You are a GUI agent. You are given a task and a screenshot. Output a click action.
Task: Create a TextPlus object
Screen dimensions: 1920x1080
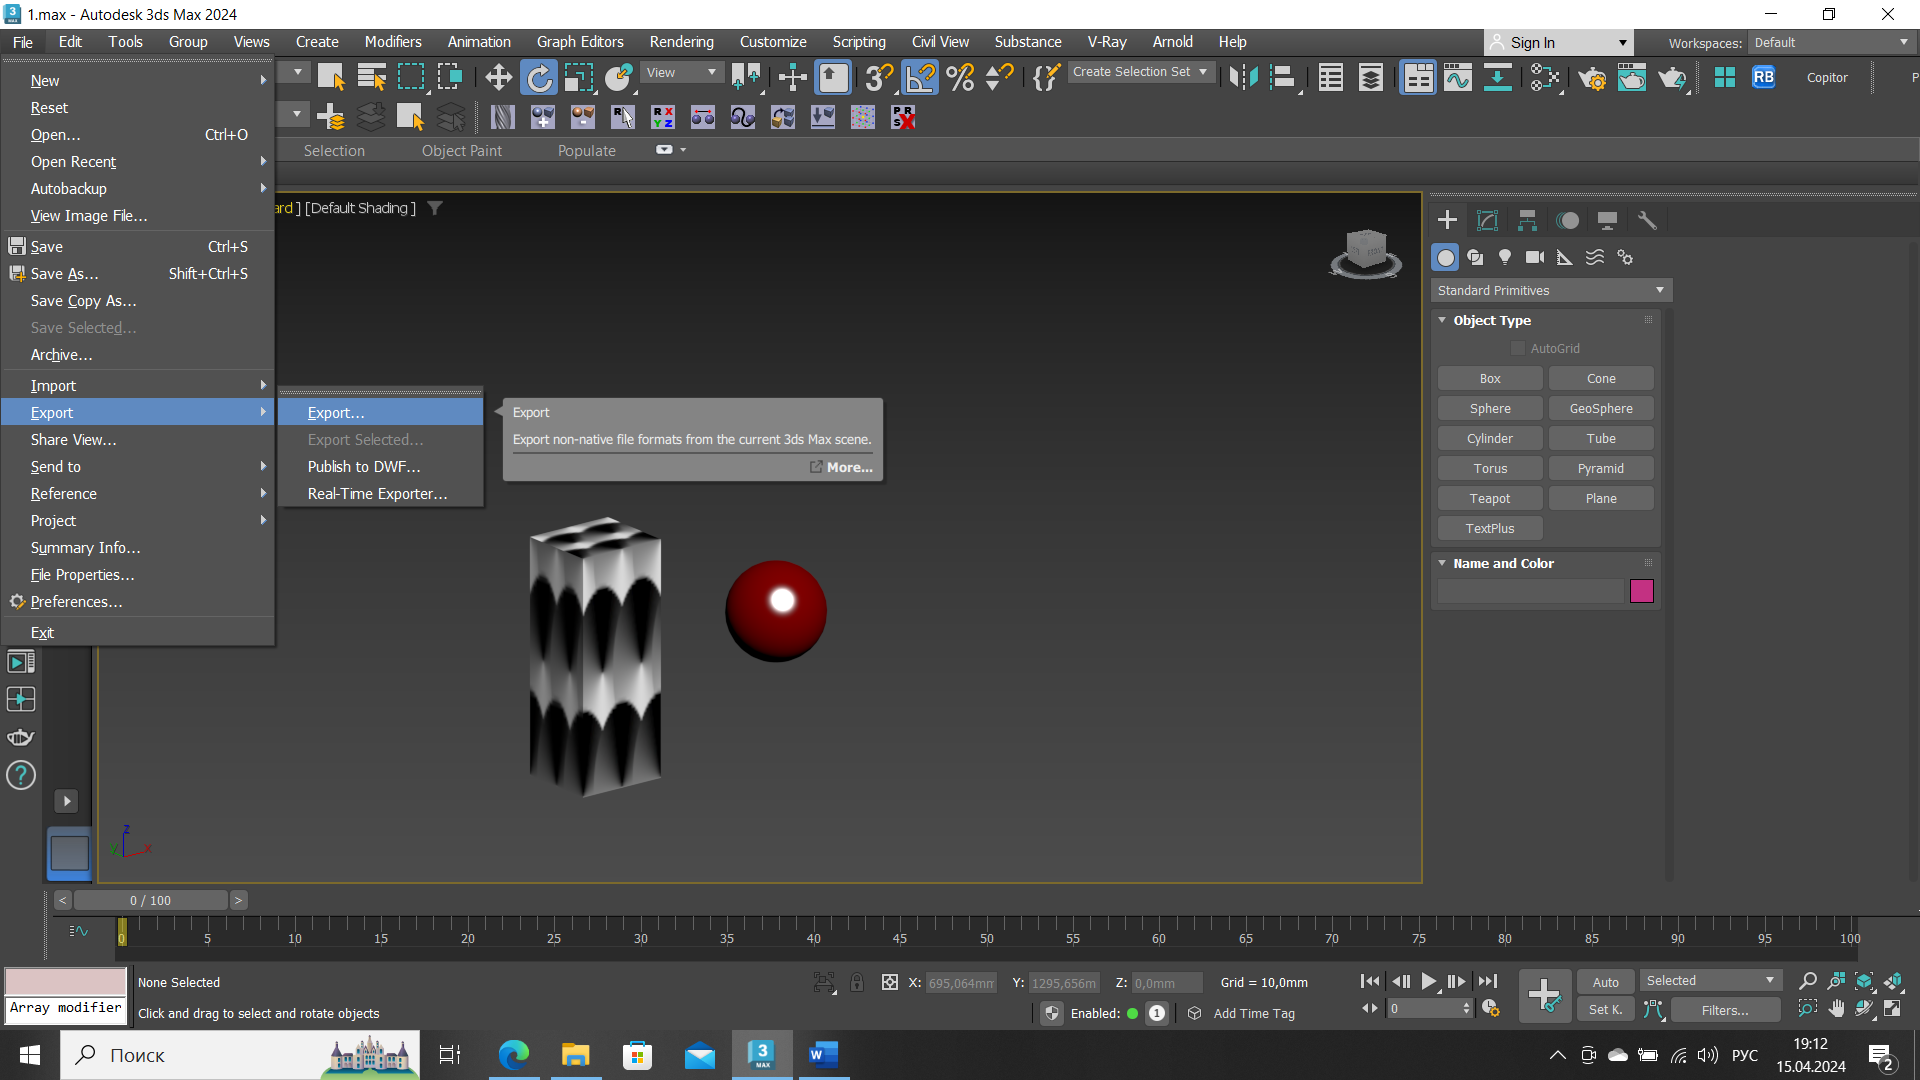click(1490, 528)
